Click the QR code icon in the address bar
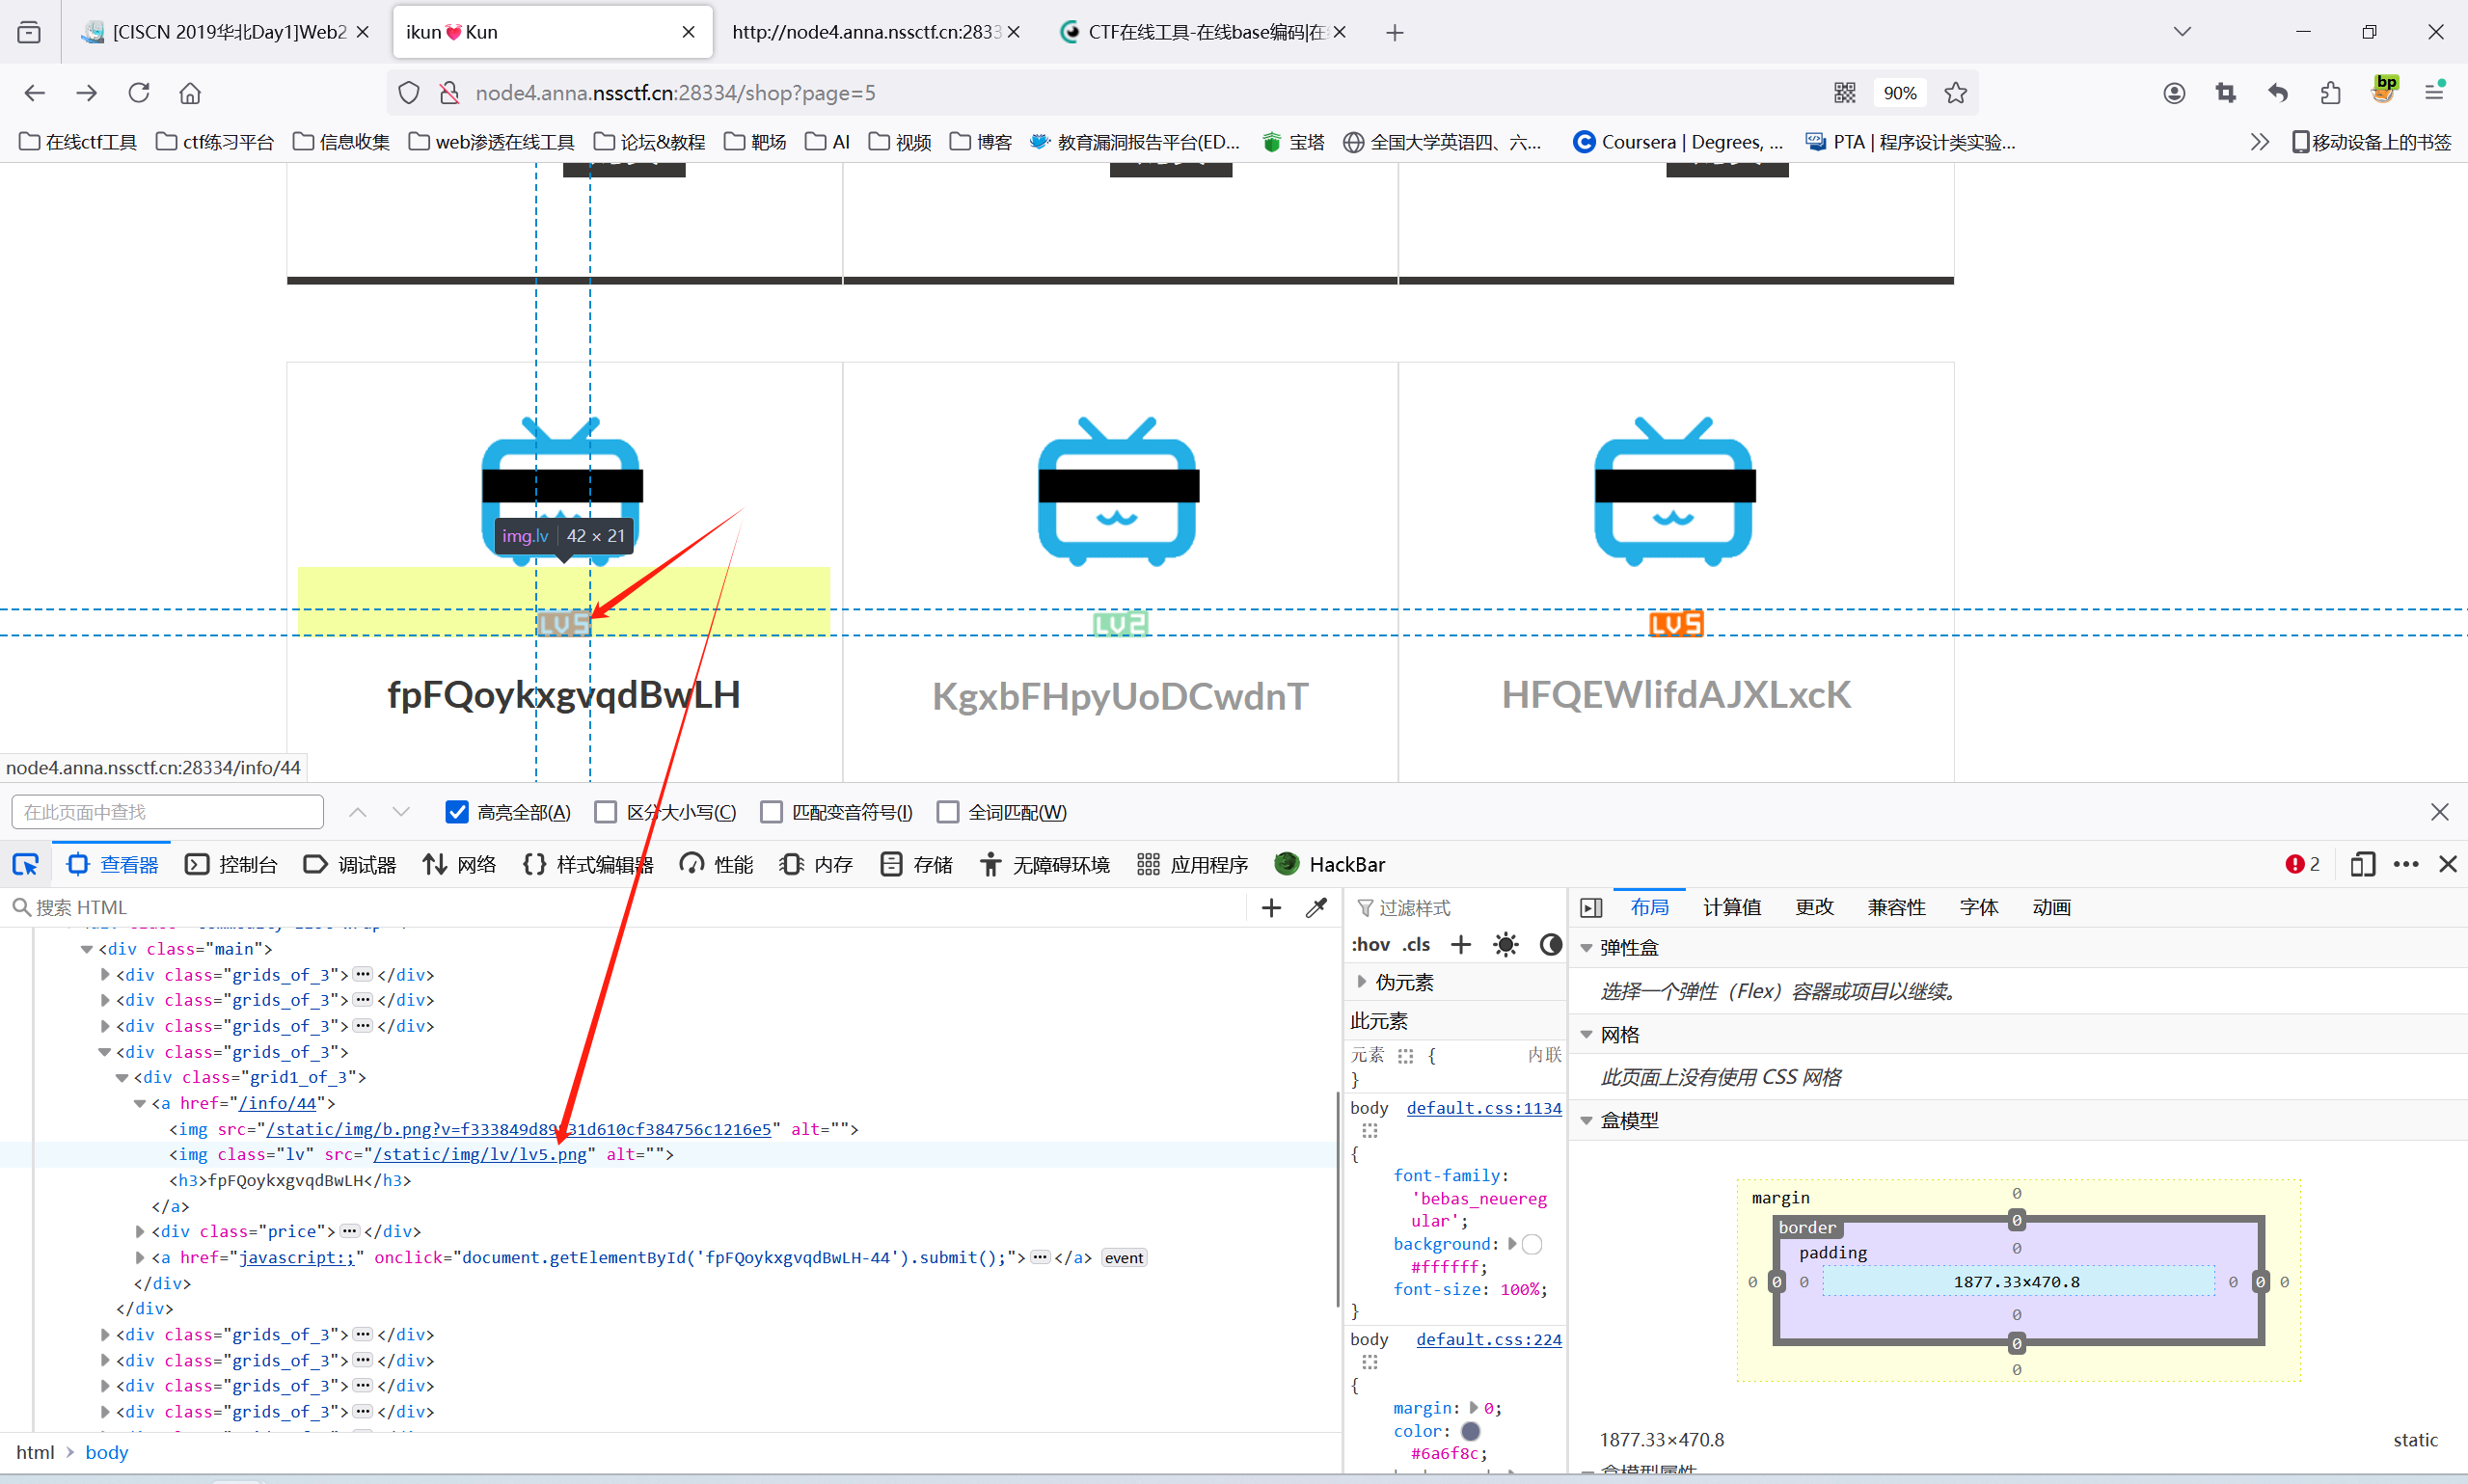2468x1484 pixels. click(1844, 93)
